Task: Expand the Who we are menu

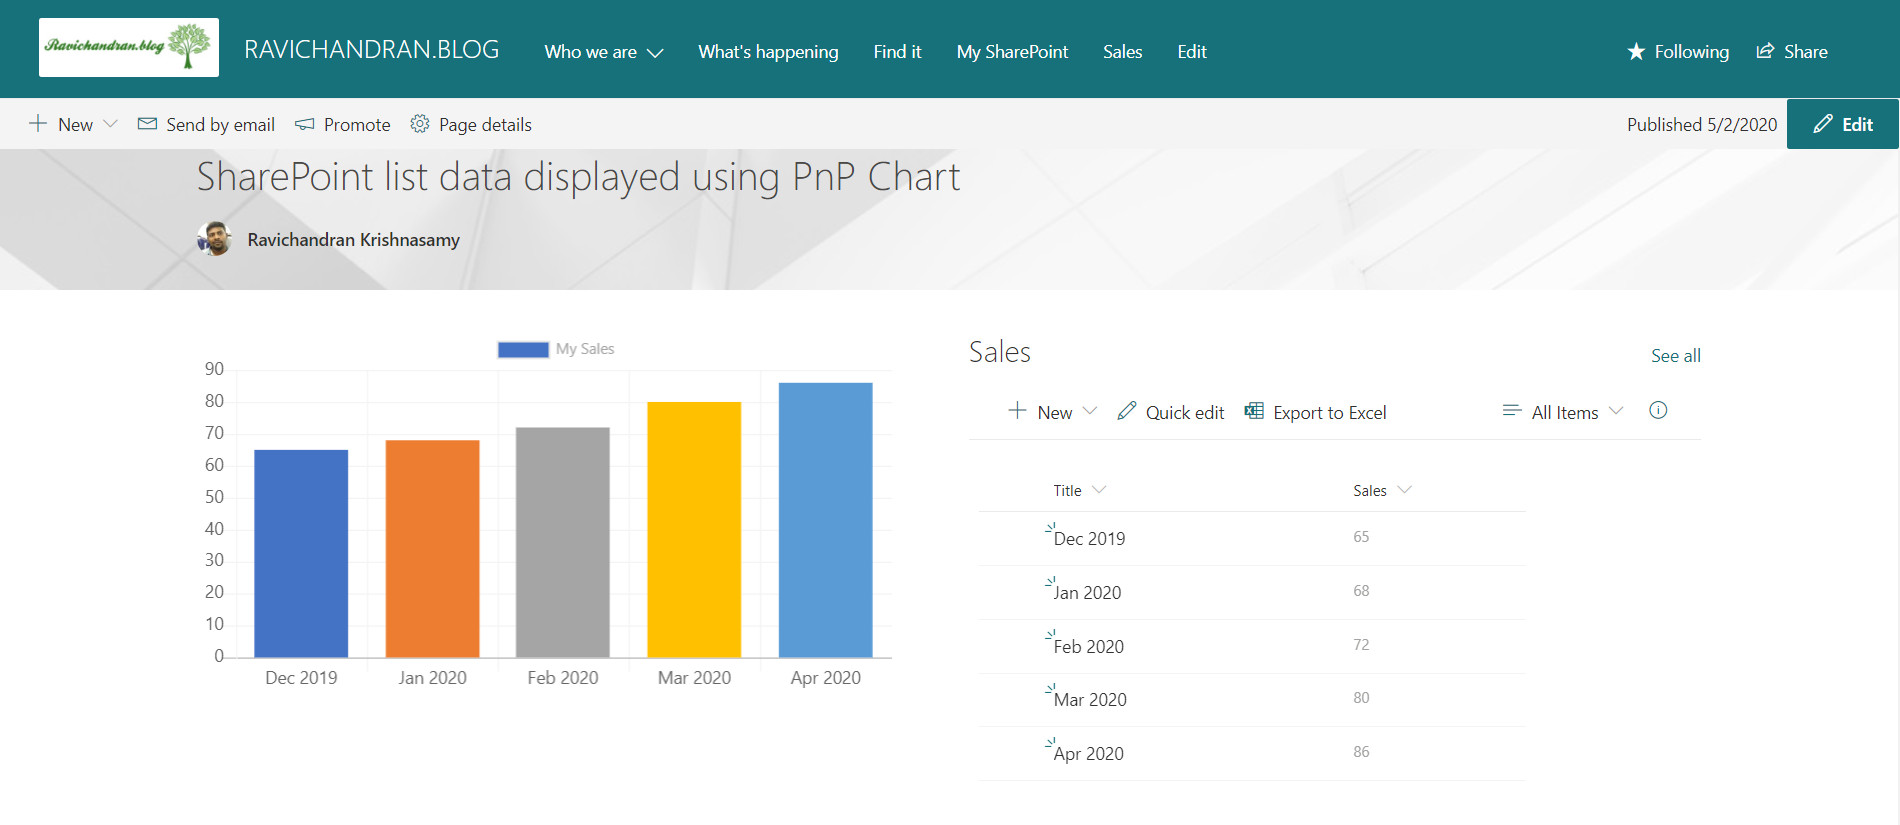Action: [x=603, y=52]
